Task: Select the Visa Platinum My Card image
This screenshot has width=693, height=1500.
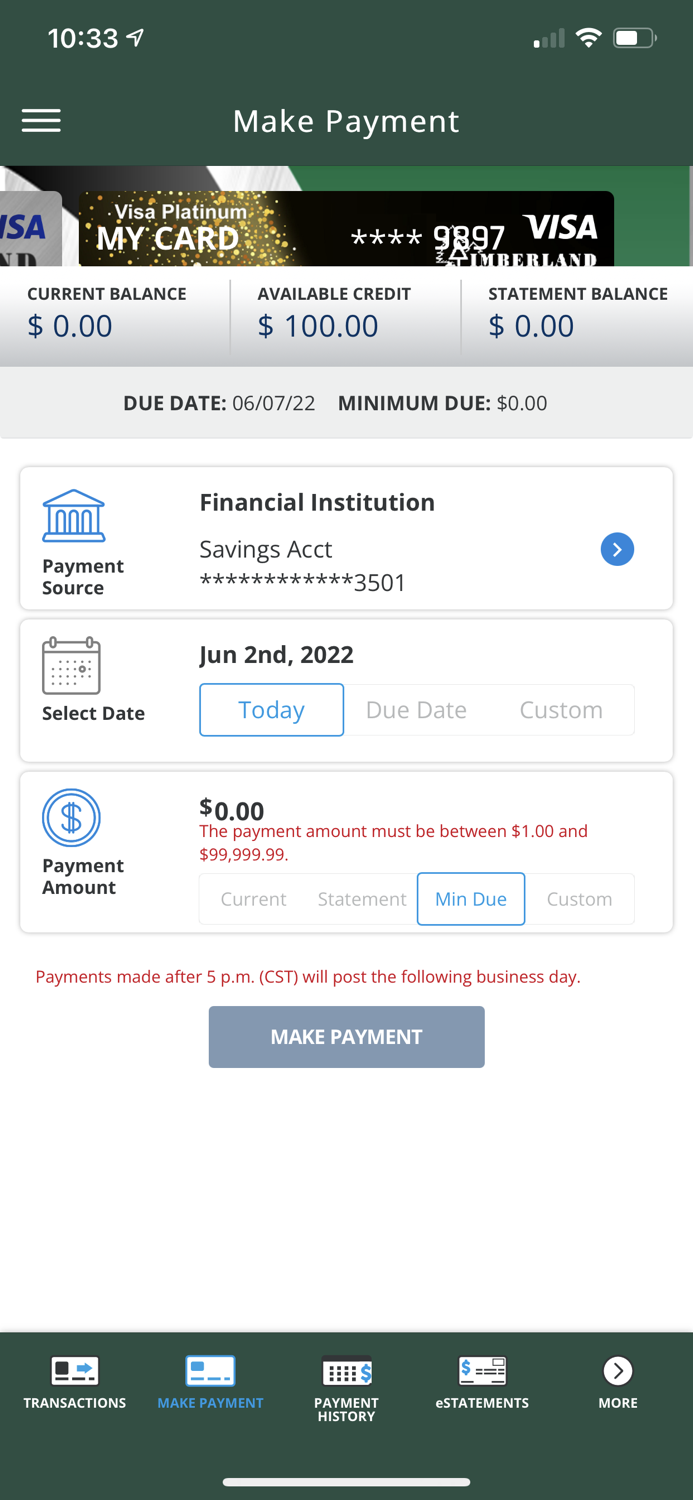Action: click(x=346, y=229)
